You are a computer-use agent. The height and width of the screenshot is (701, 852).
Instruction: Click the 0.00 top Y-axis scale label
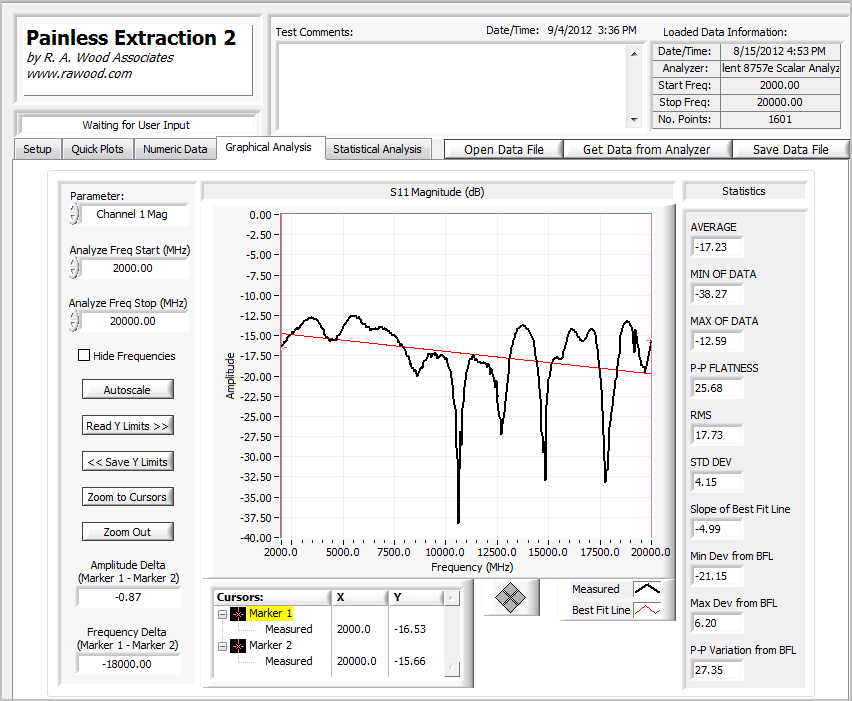pyautogui.click(x=260, y=215)
